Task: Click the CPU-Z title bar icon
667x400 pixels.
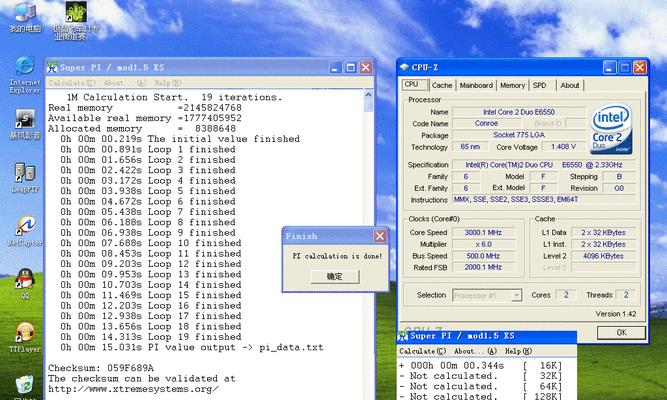Action: 405,67
